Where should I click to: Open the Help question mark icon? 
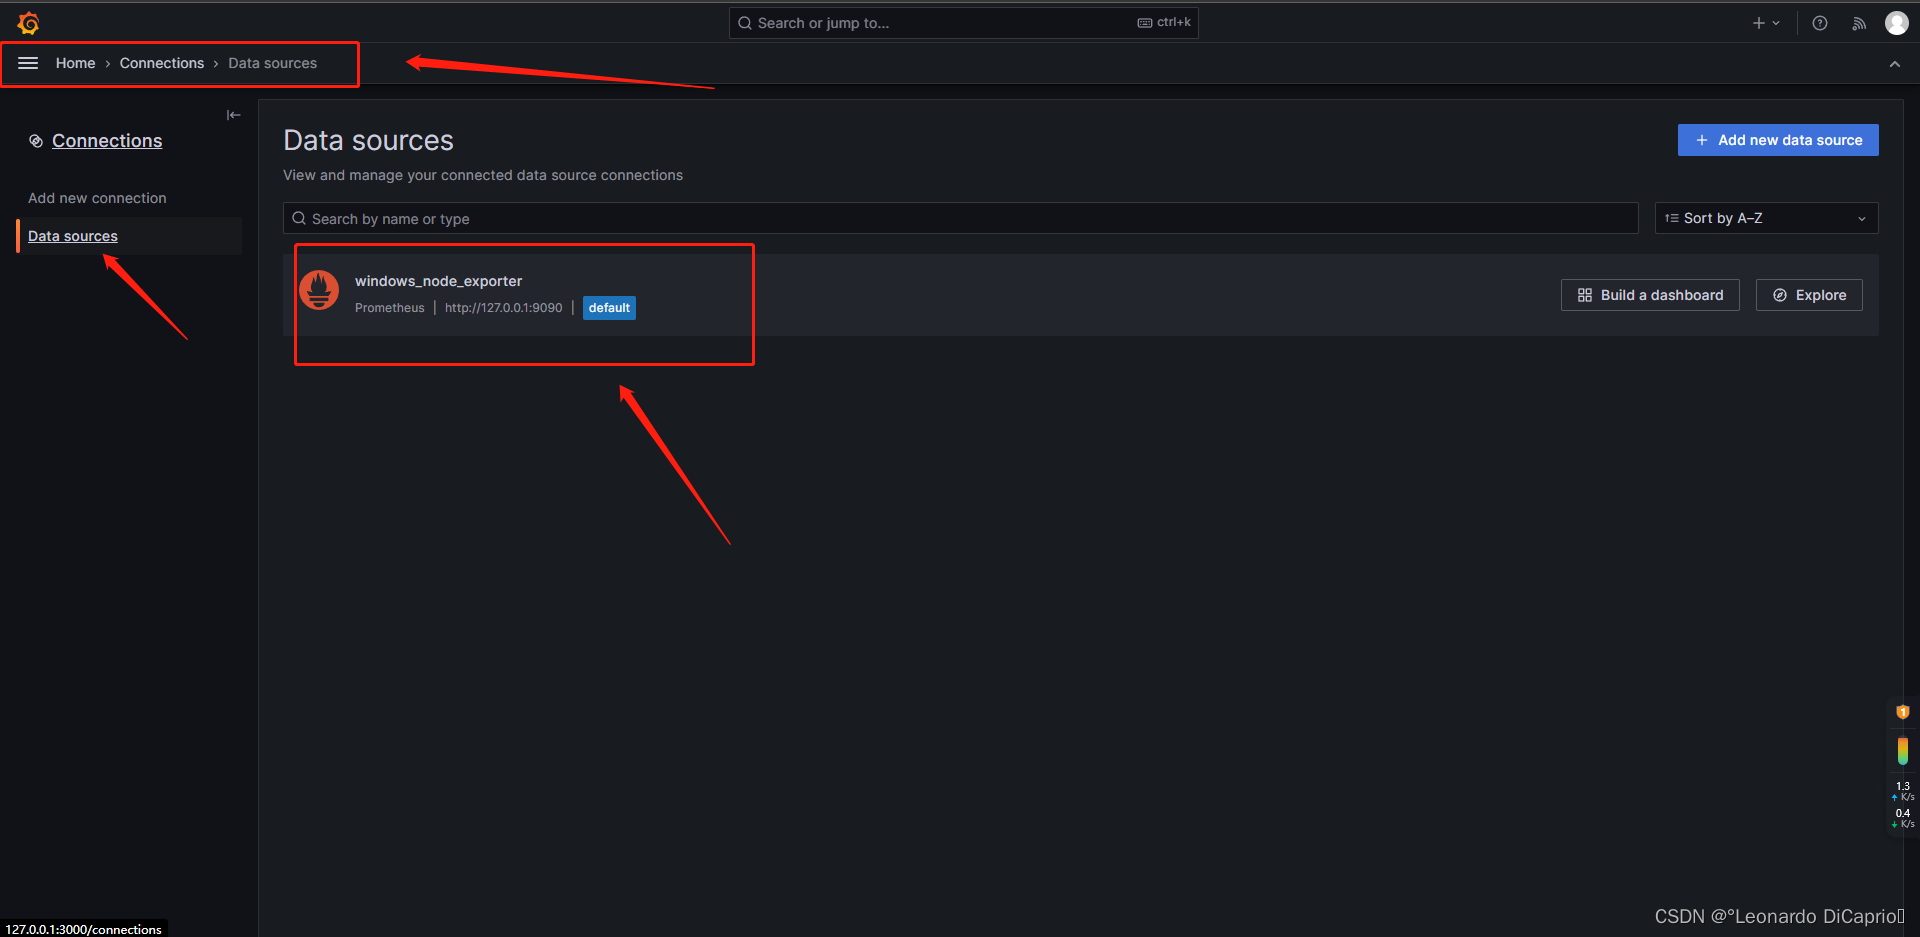(x=1819, y=22)
